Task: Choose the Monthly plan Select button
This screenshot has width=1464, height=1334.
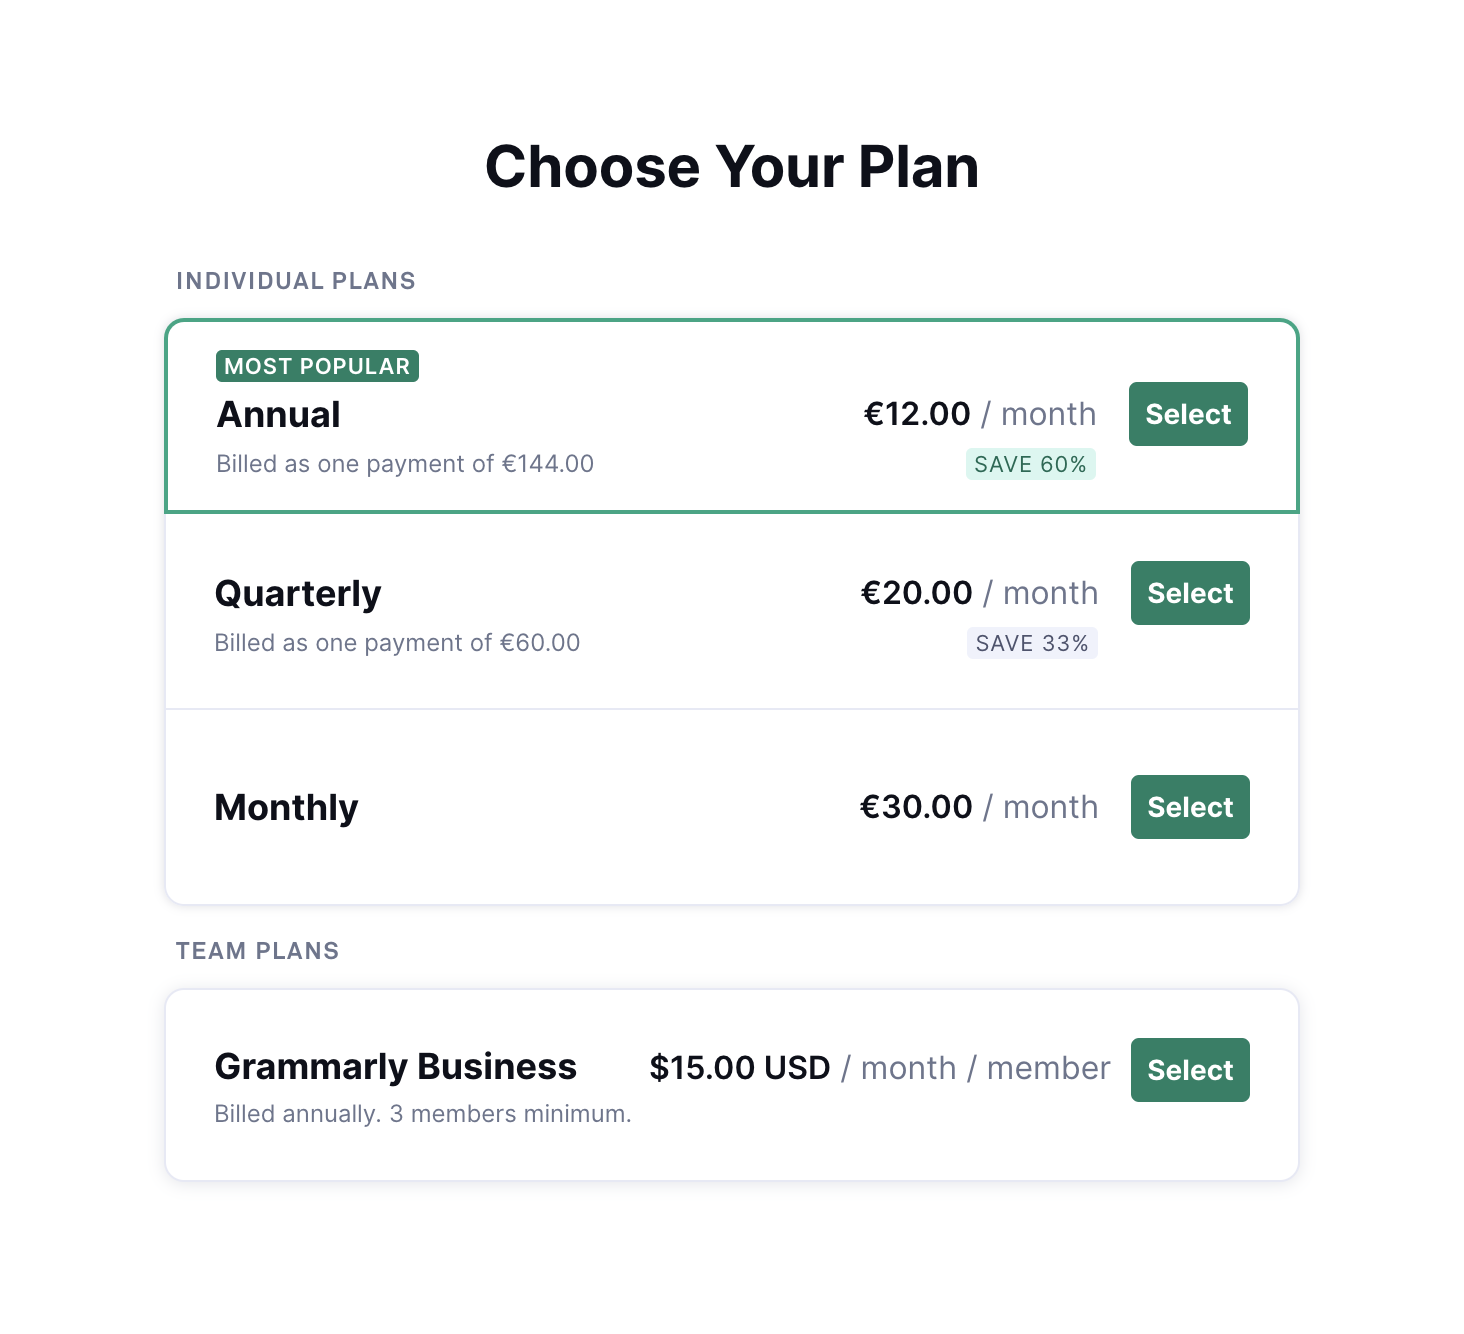Action: [x=1190, y=807]
